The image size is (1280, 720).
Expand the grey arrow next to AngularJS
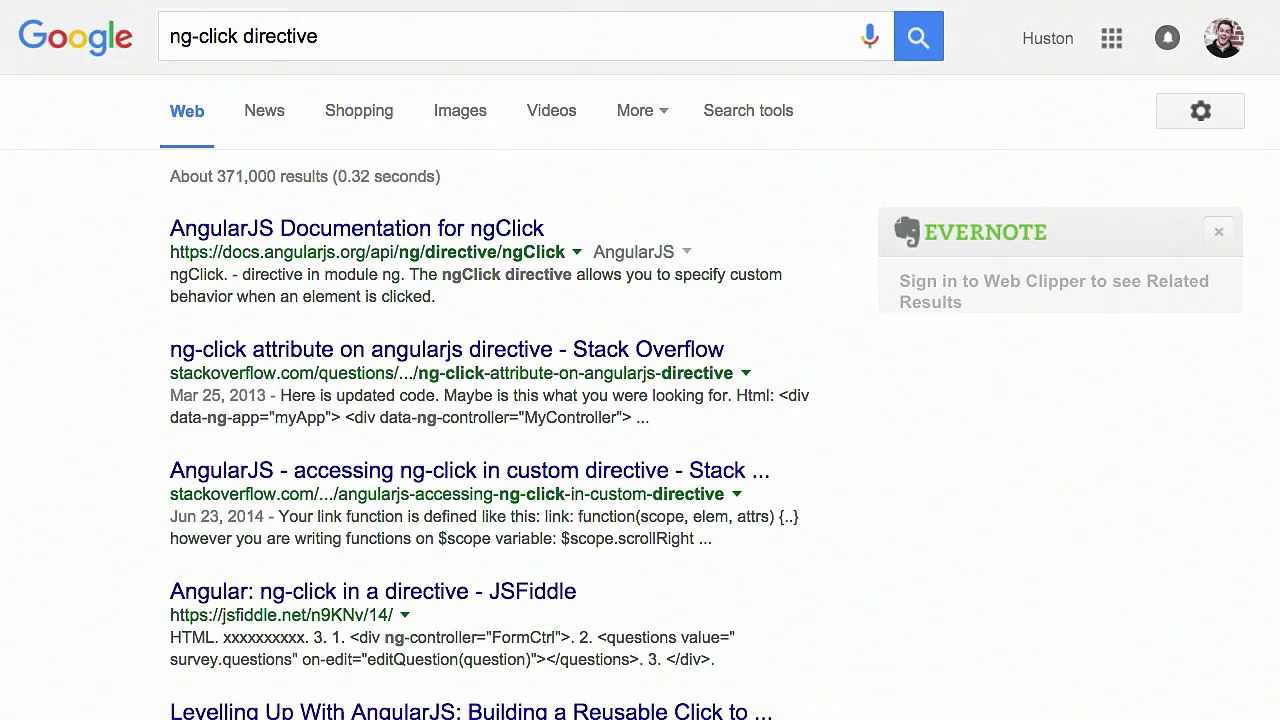686,252
